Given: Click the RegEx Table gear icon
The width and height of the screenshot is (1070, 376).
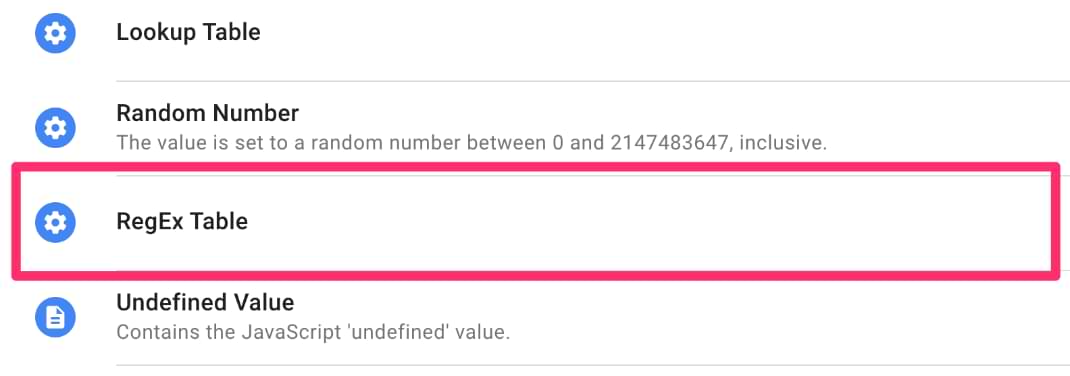Looking at the screenshot, I should (x=55, y=222).
